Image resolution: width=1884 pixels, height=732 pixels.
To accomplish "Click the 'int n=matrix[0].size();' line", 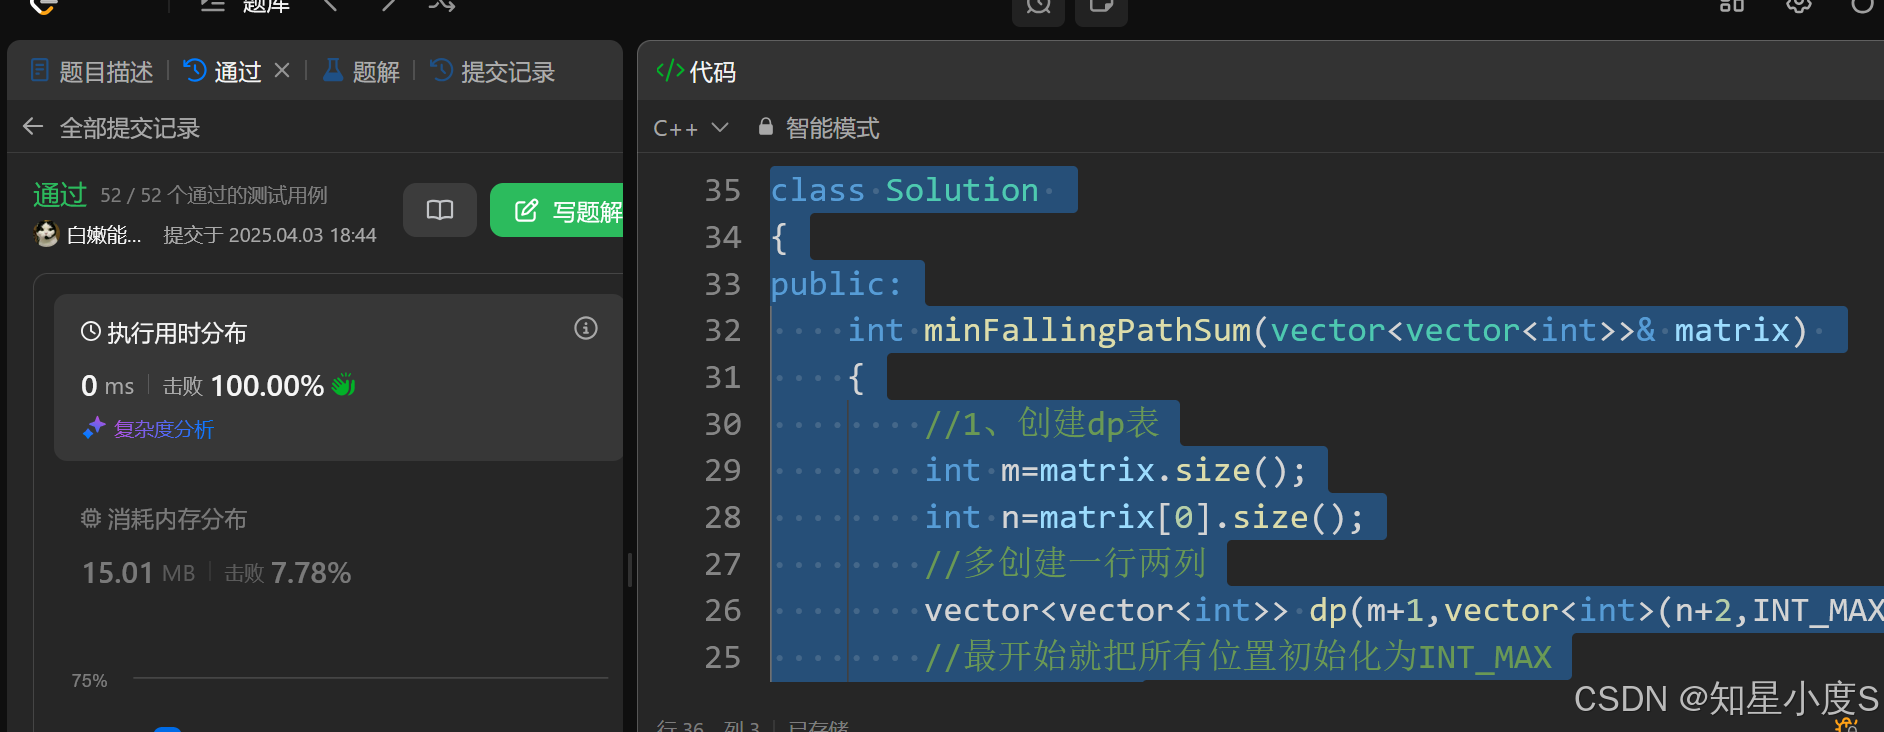I will (x=1144, y=517).
